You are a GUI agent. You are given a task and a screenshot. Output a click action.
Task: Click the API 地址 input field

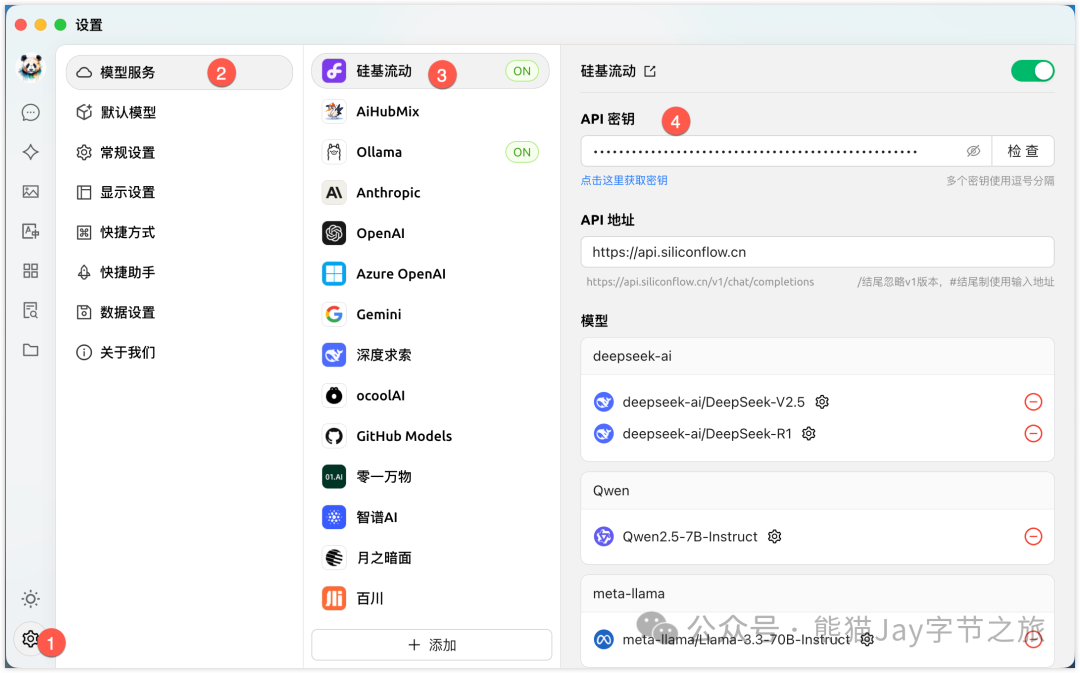tap(817, 252)
